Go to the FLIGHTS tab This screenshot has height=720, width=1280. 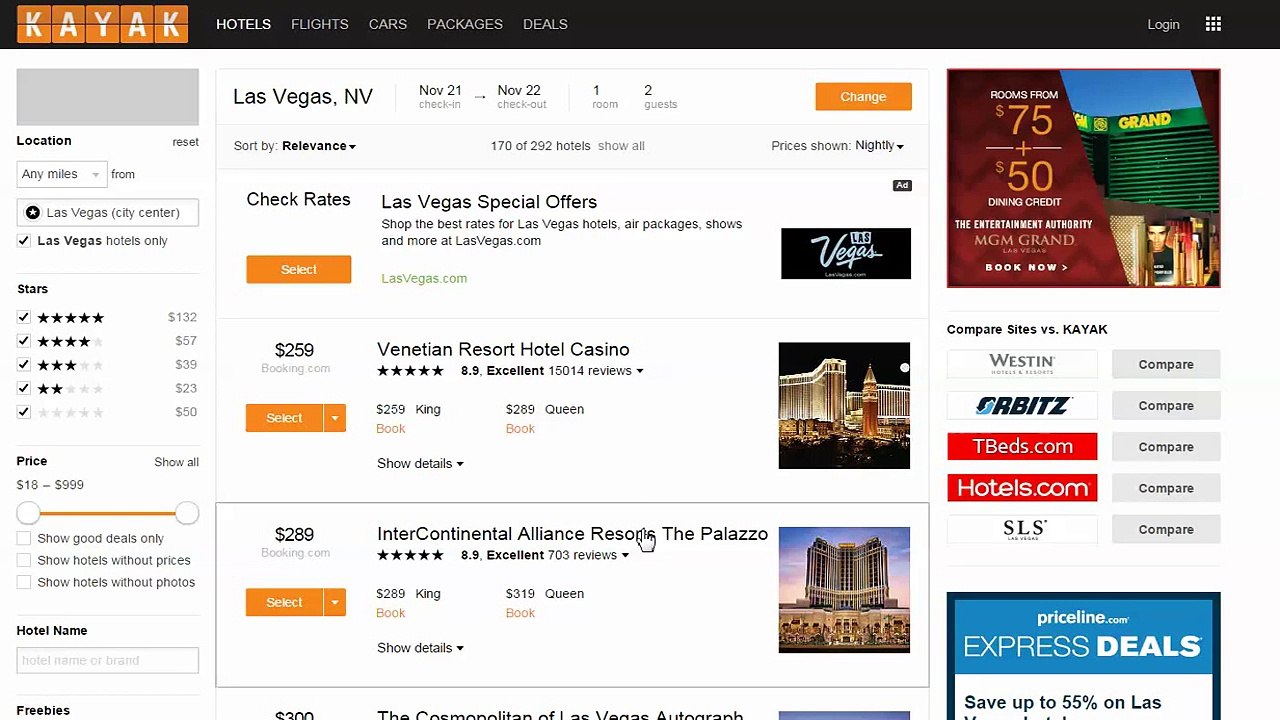(320, 24)
